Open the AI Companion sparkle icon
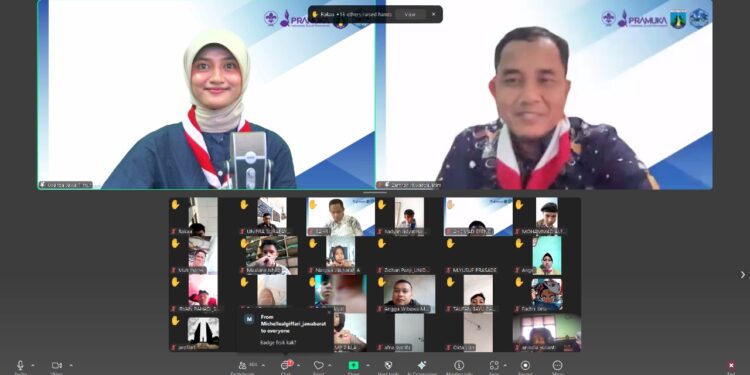Viewport: 750px width, 375px height. (x=421, y=365)
